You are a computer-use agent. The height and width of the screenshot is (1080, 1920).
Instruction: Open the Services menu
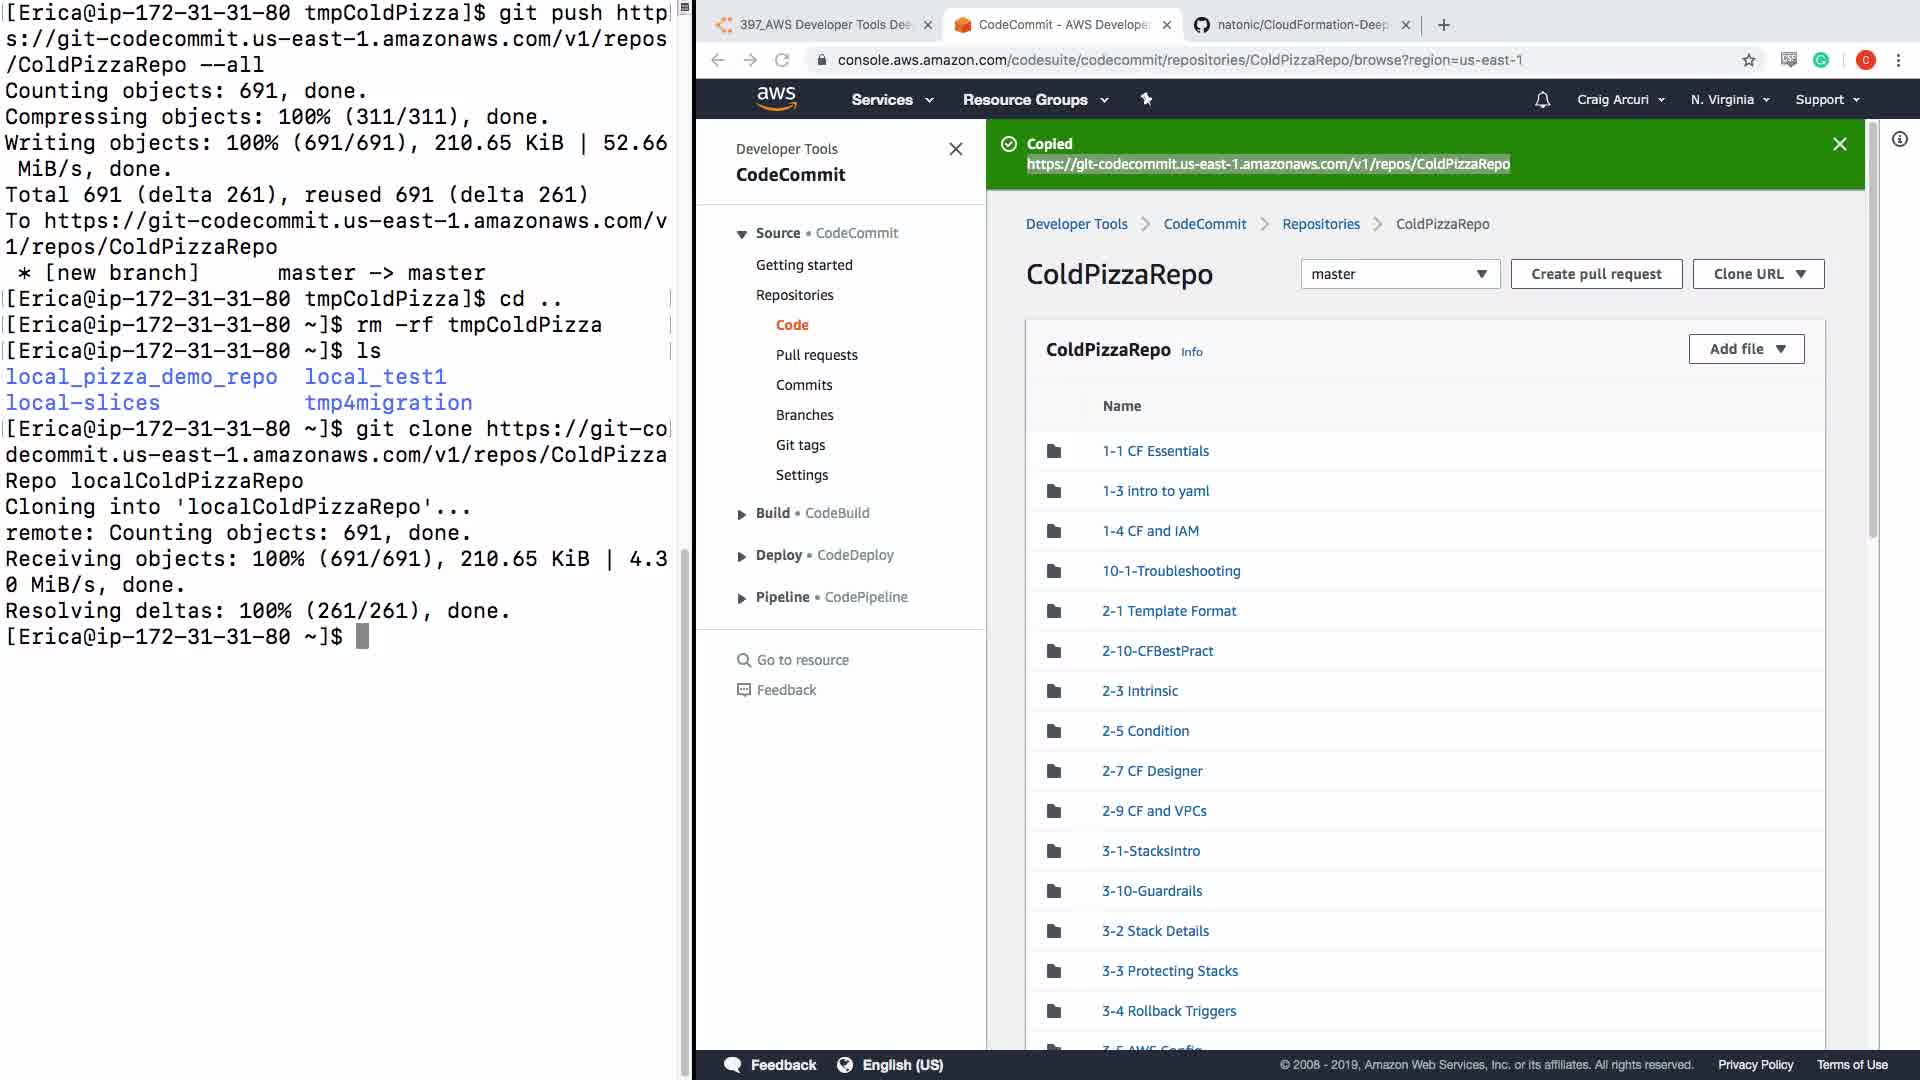pyautogui.click(x=892, y=100)
